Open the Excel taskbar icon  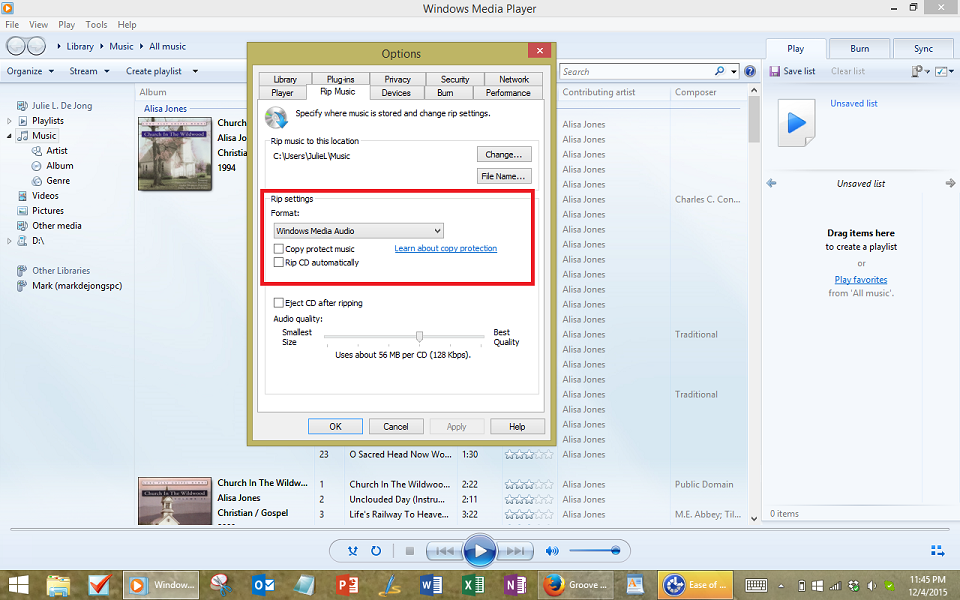pyautogui.click(x=473, y=585)
